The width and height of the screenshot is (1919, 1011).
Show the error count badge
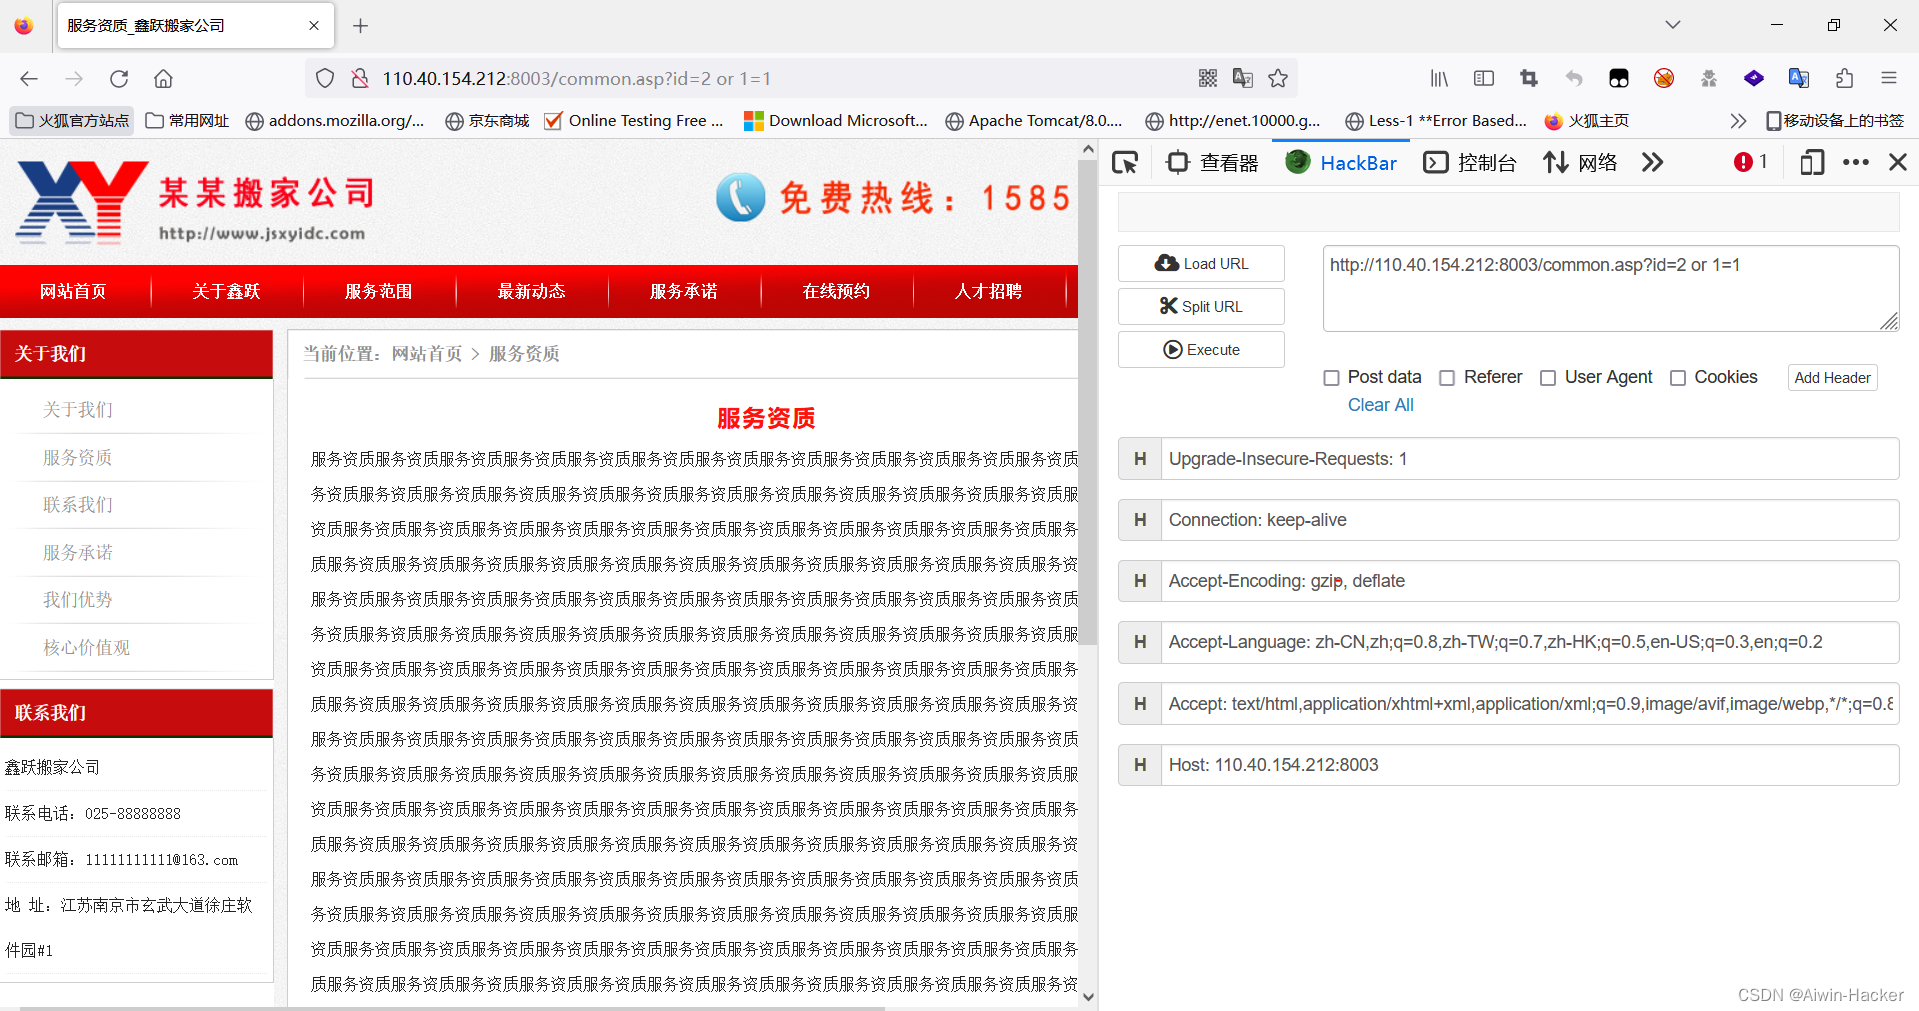pyautogui.click(x=1751, y=162)
